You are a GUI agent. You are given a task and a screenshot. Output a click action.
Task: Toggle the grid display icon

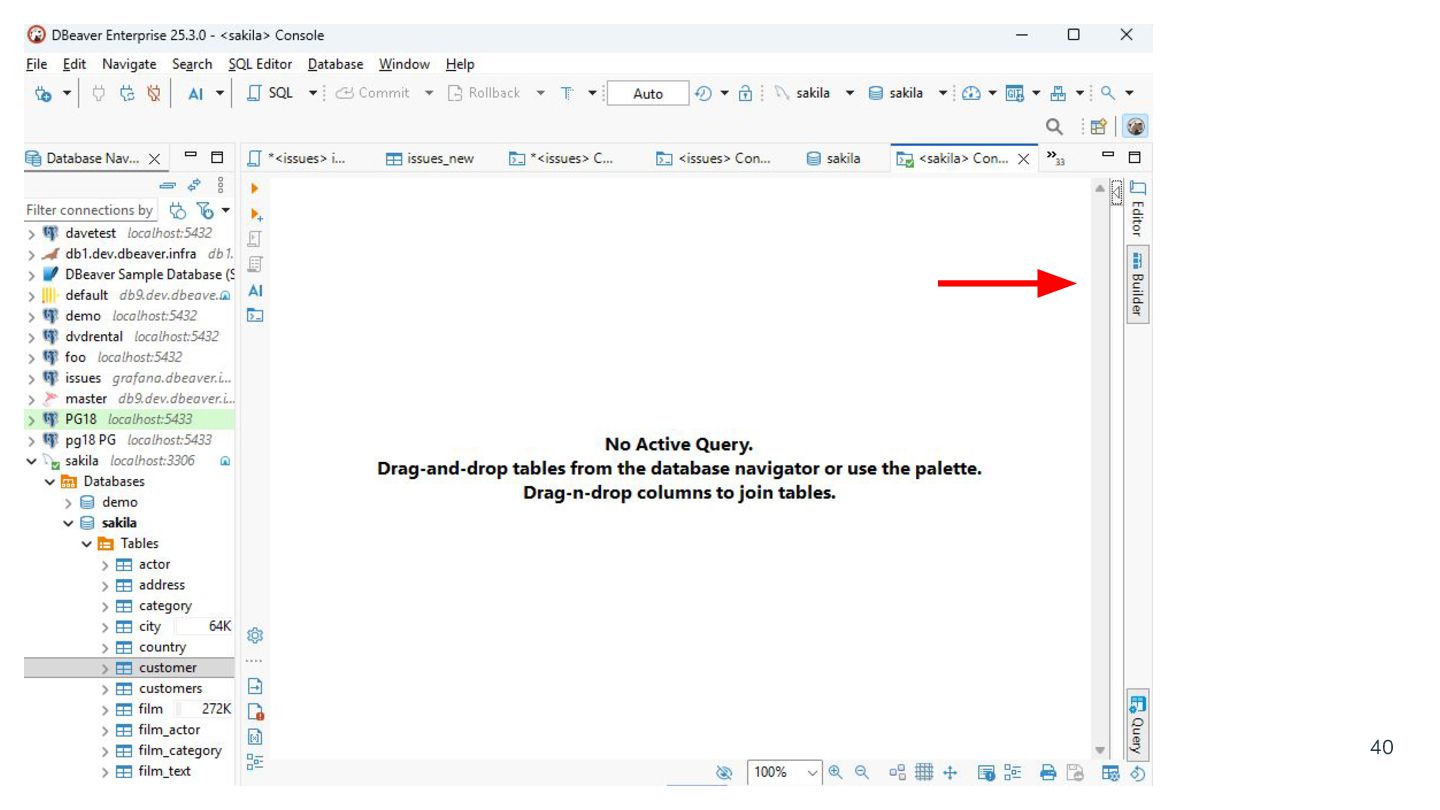(924, 772)
